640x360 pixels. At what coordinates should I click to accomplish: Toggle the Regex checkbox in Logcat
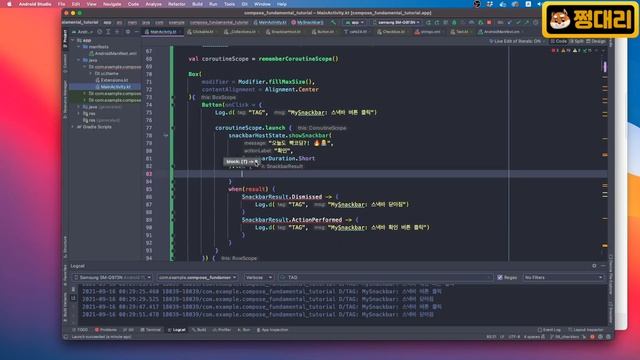[x=500, y=277]
